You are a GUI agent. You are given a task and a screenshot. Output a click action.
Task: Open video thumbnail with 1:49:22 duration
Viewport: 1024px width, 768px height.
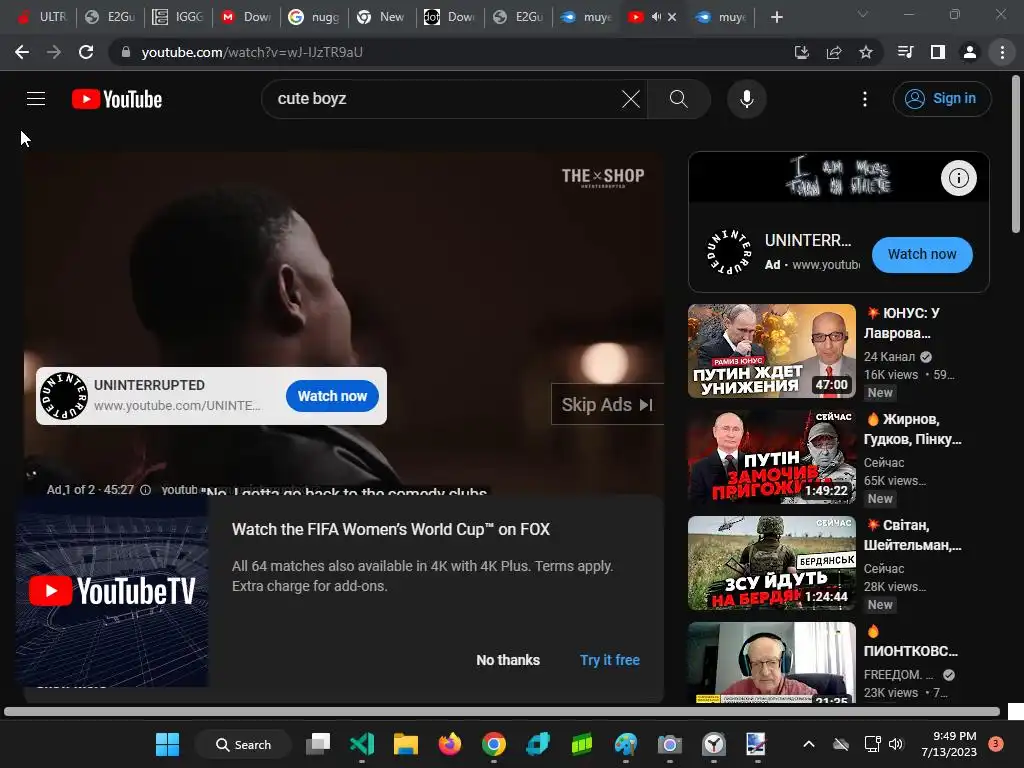(771, 456)
